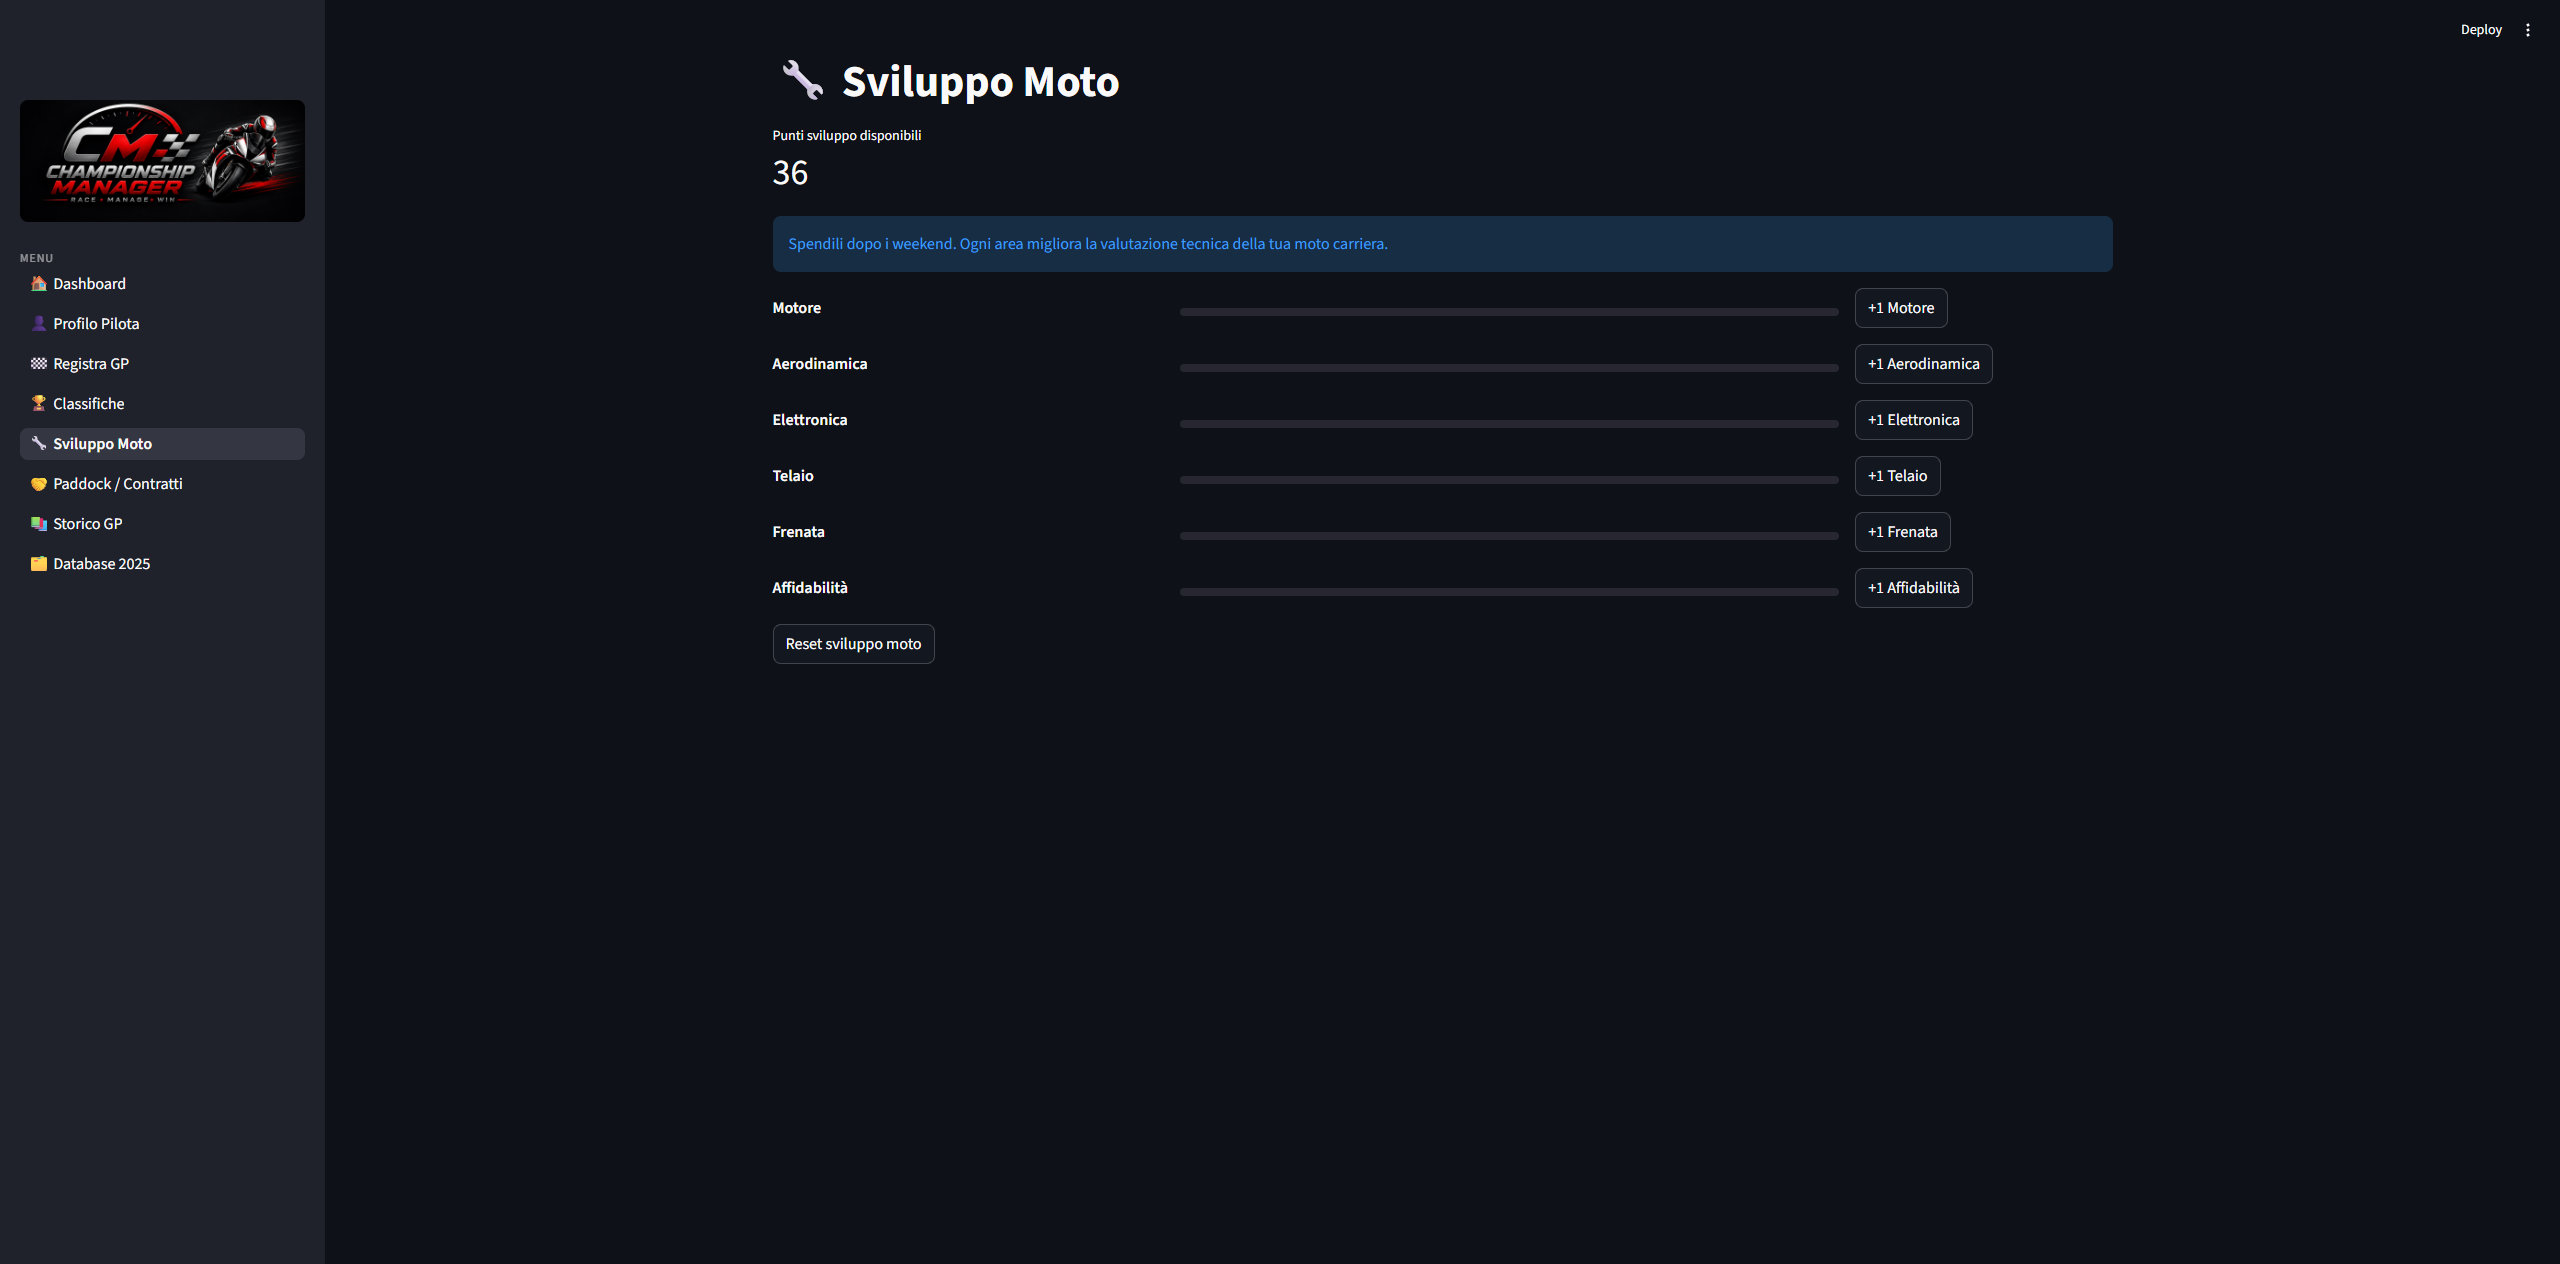Add one point to Motore
Viewport: 2560px width, 1264px height.
pyautogui.click(x=1901, y=308)
